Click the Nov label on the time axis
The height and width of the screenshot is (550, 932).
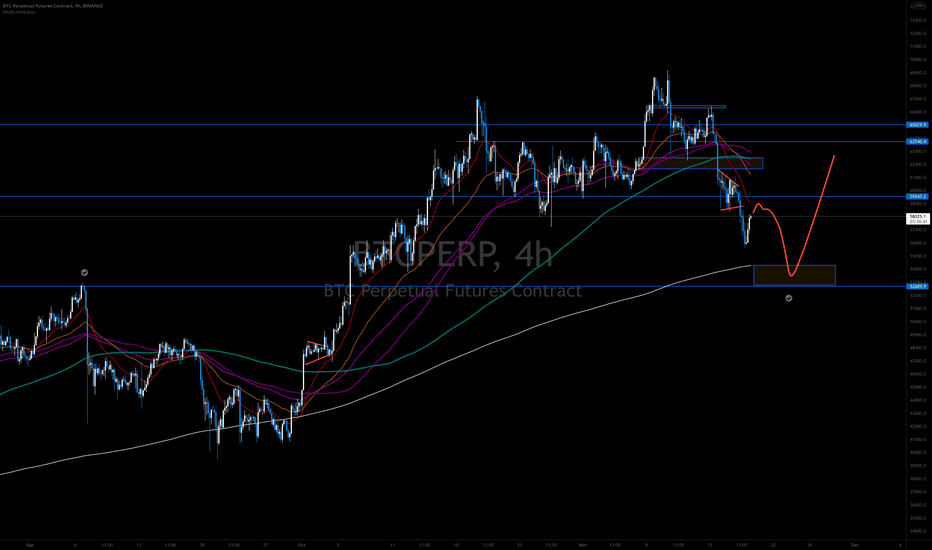pyautogui.click(x=582, y=545)
